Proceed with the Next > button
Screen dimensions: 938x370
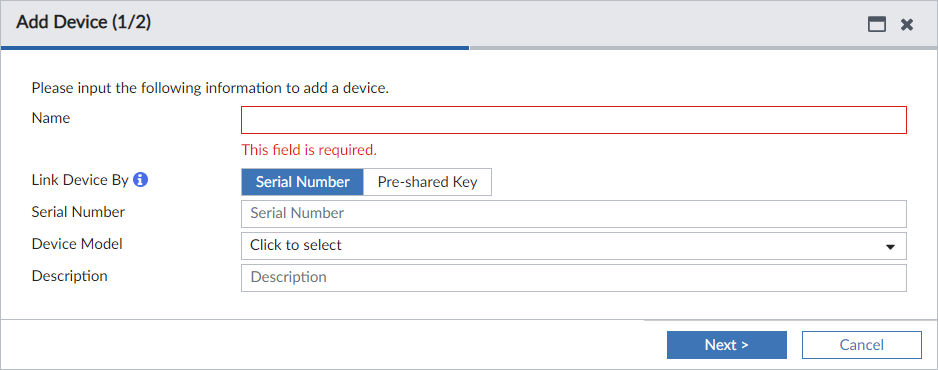[727, 345]
